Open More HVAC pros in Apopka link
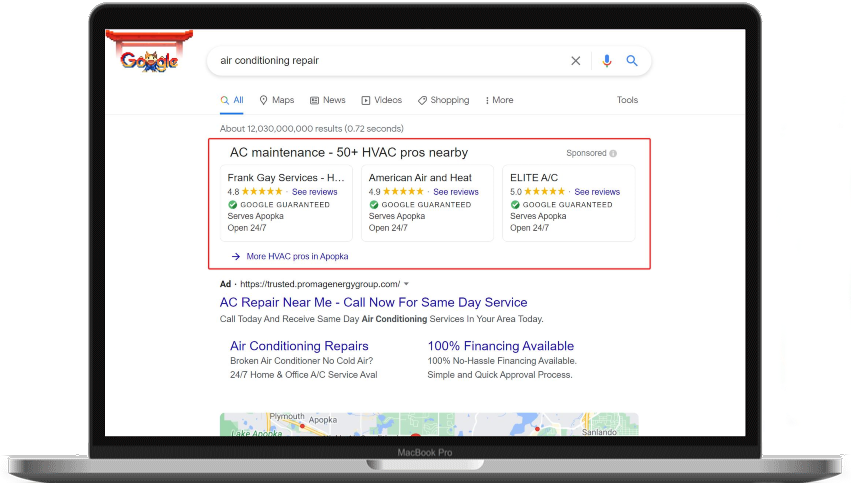Image resolution: width=851 pixels, height=483 pixels. coord(297,256)
